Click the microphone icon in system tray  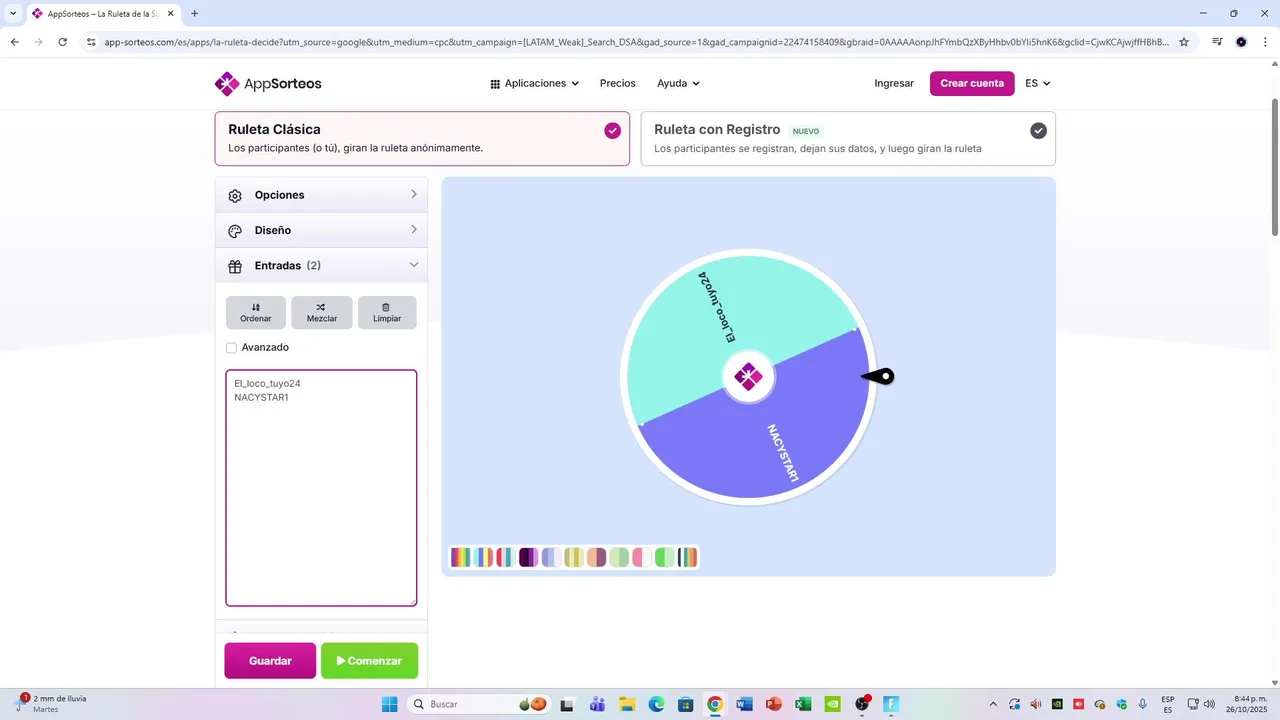[x=1143, y=704]
